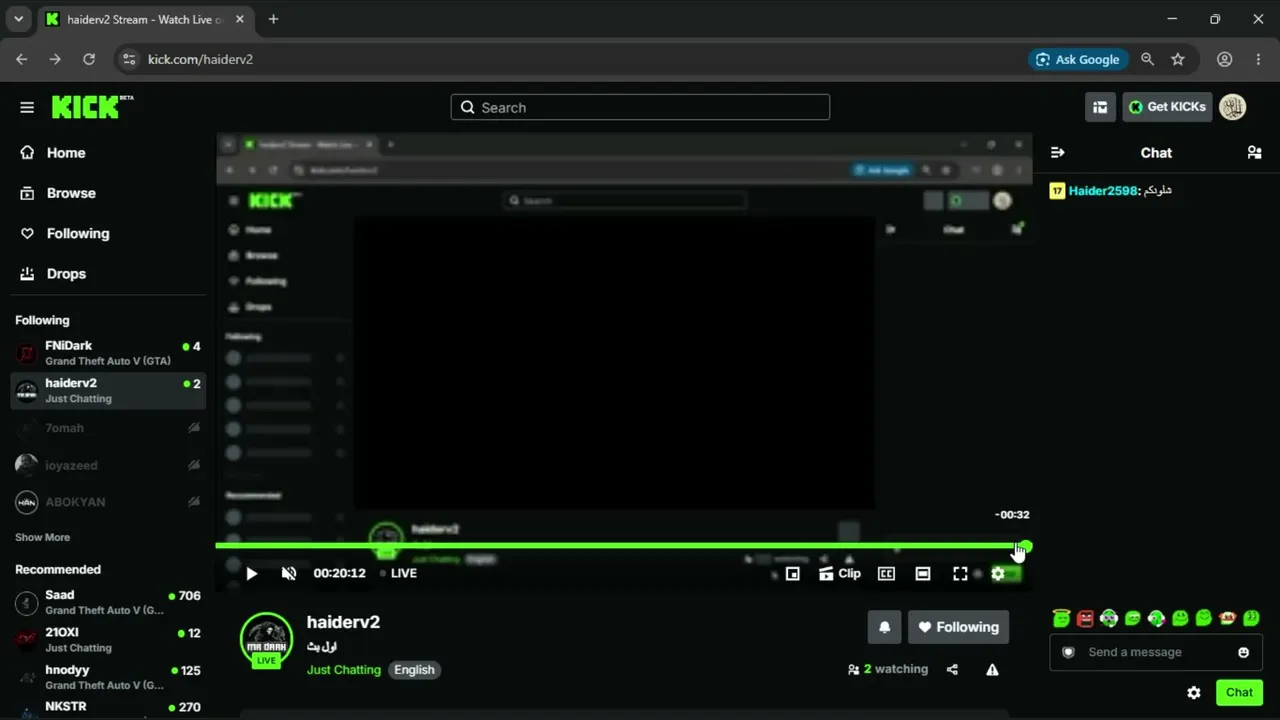Open the hamburger menu beside the Kick logo
The image size is (1280, 720).
(x=27, y=107)
